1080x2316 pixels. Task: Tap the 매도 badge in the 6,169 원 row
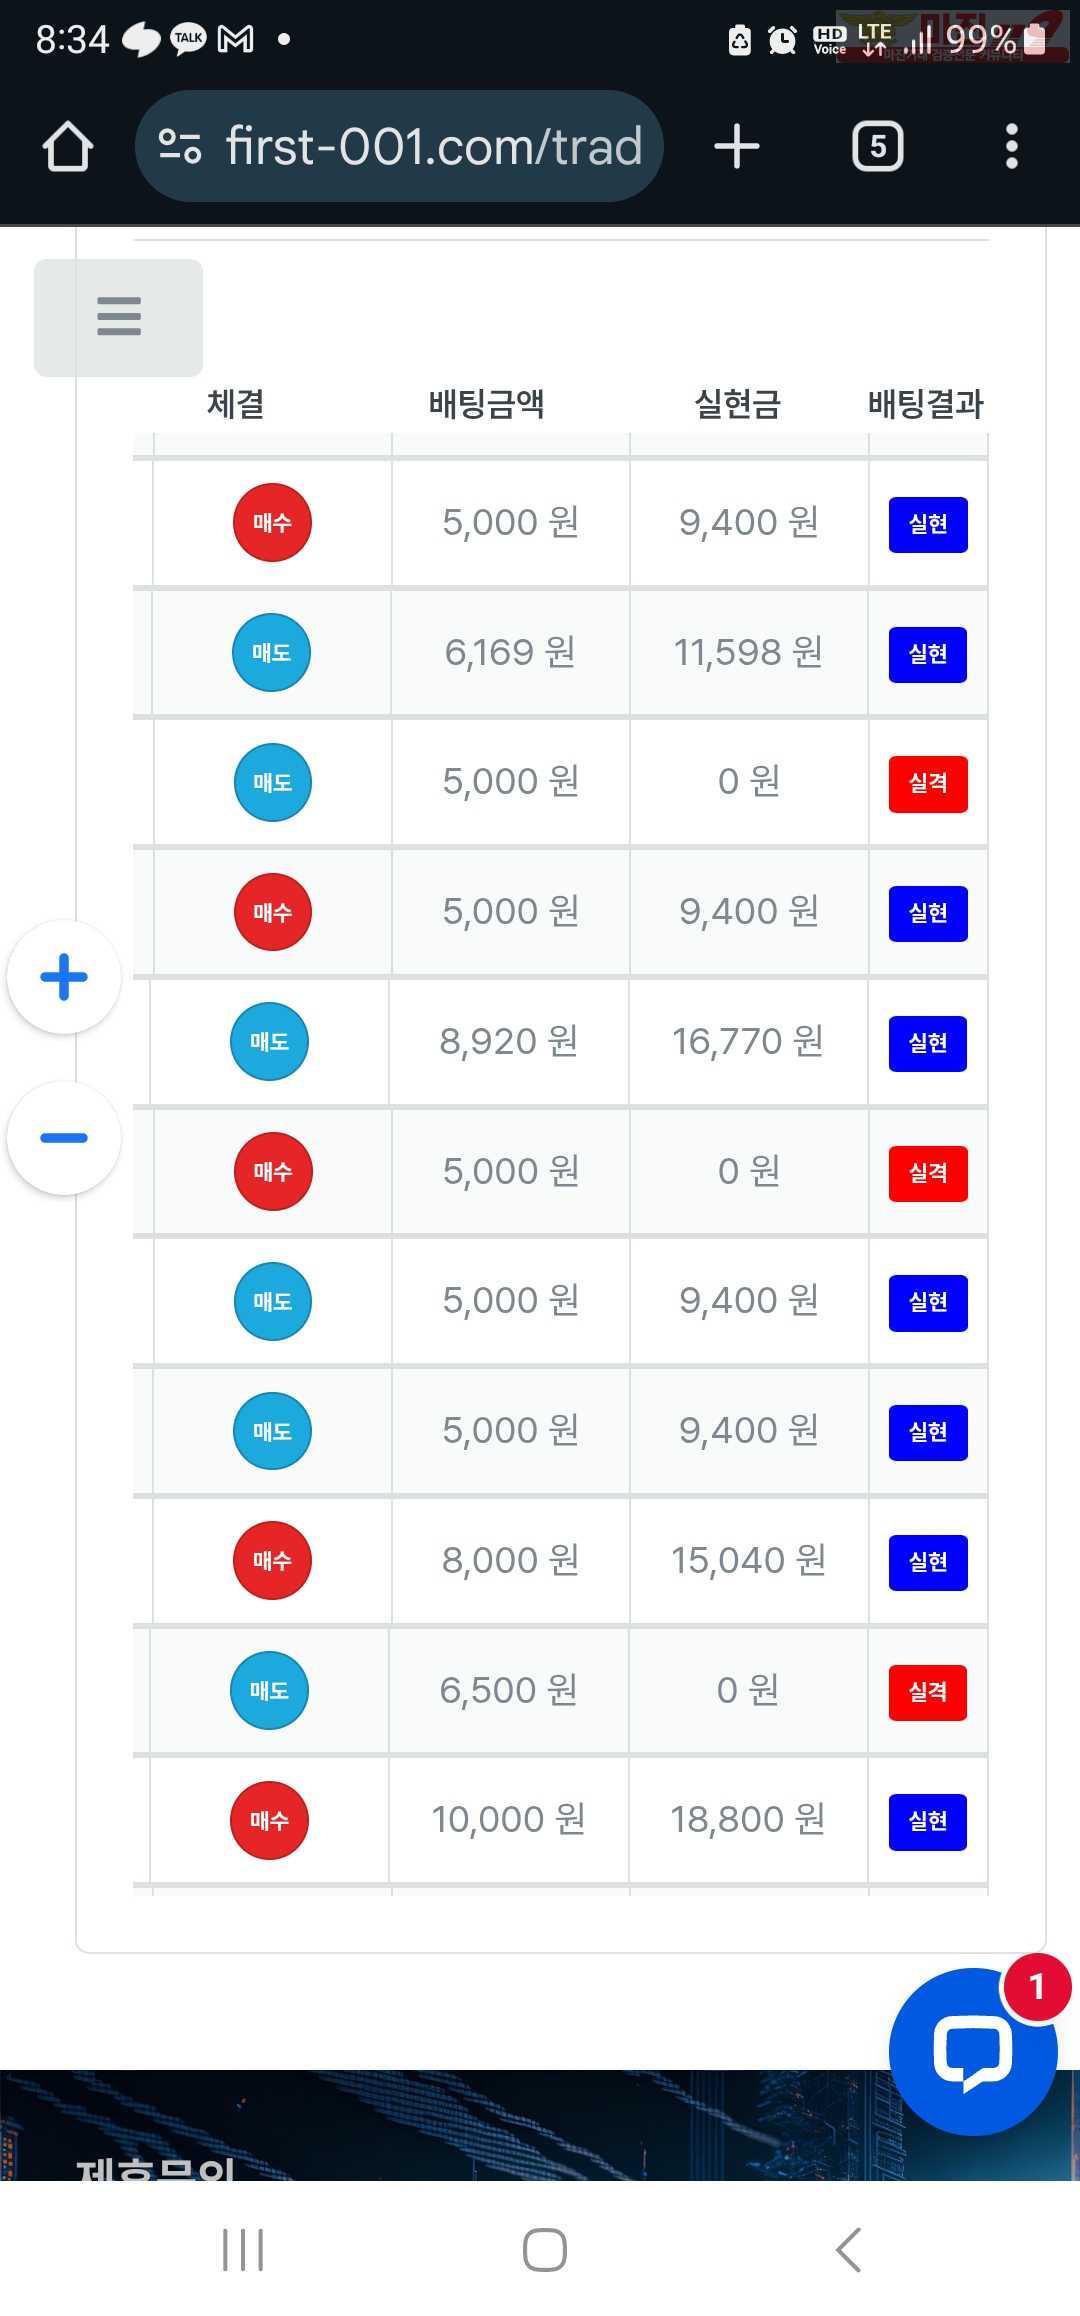[271, 653]
